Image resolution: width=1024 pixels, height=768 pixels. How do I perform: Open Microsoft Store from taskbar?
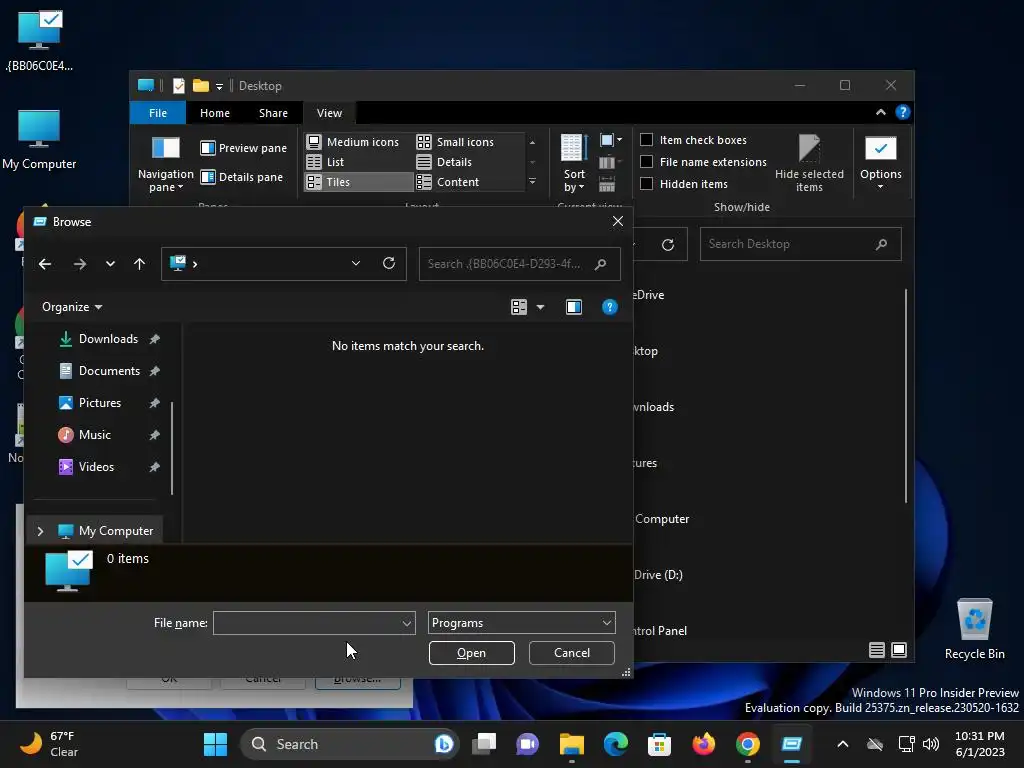[660, 744]
